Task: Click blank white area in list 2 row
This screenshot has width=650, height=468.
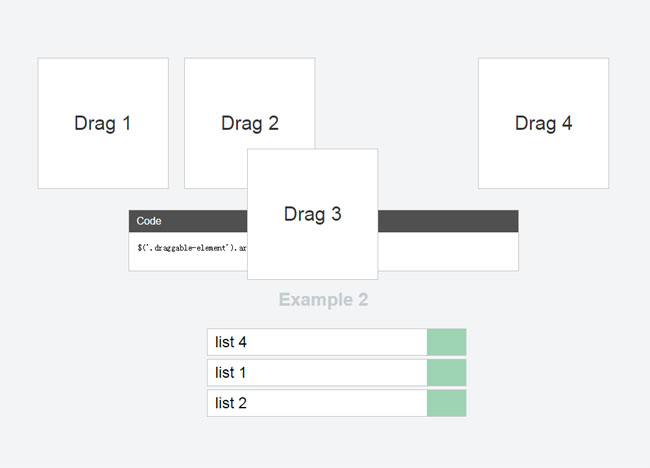Action: point(340,403)
